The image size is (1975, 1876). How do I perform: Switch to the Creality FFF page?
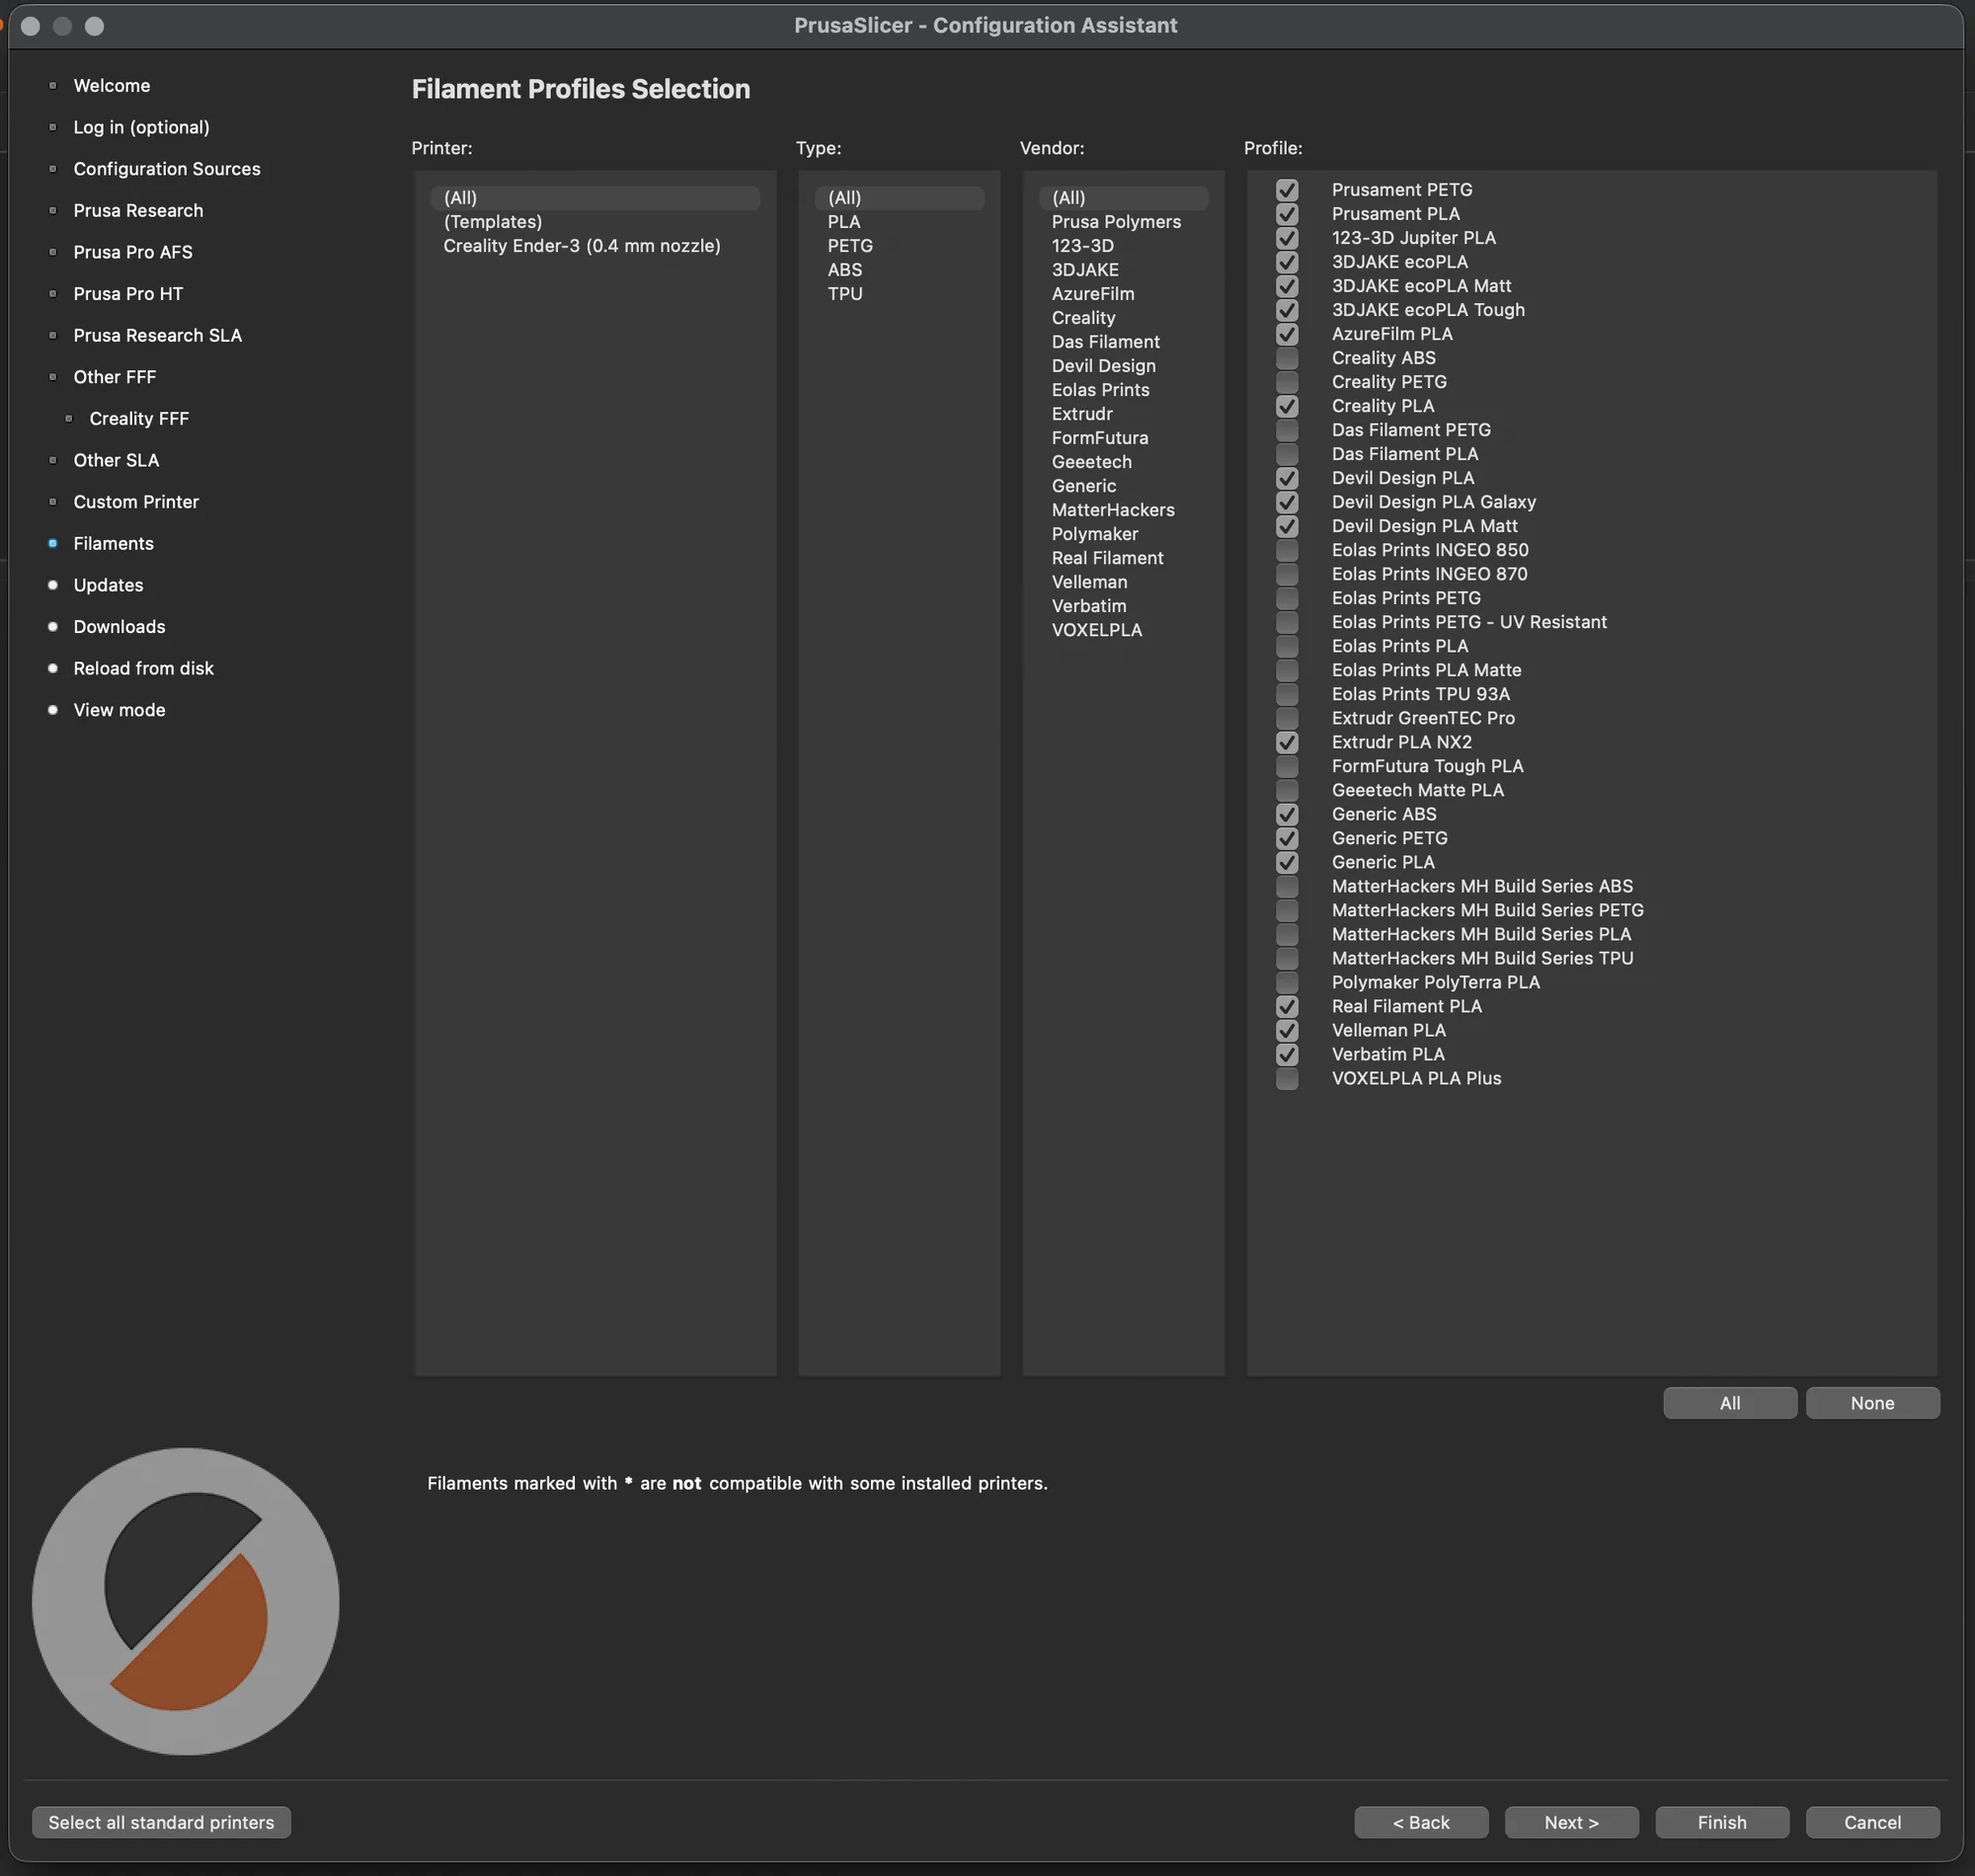(x=139, y=419)
